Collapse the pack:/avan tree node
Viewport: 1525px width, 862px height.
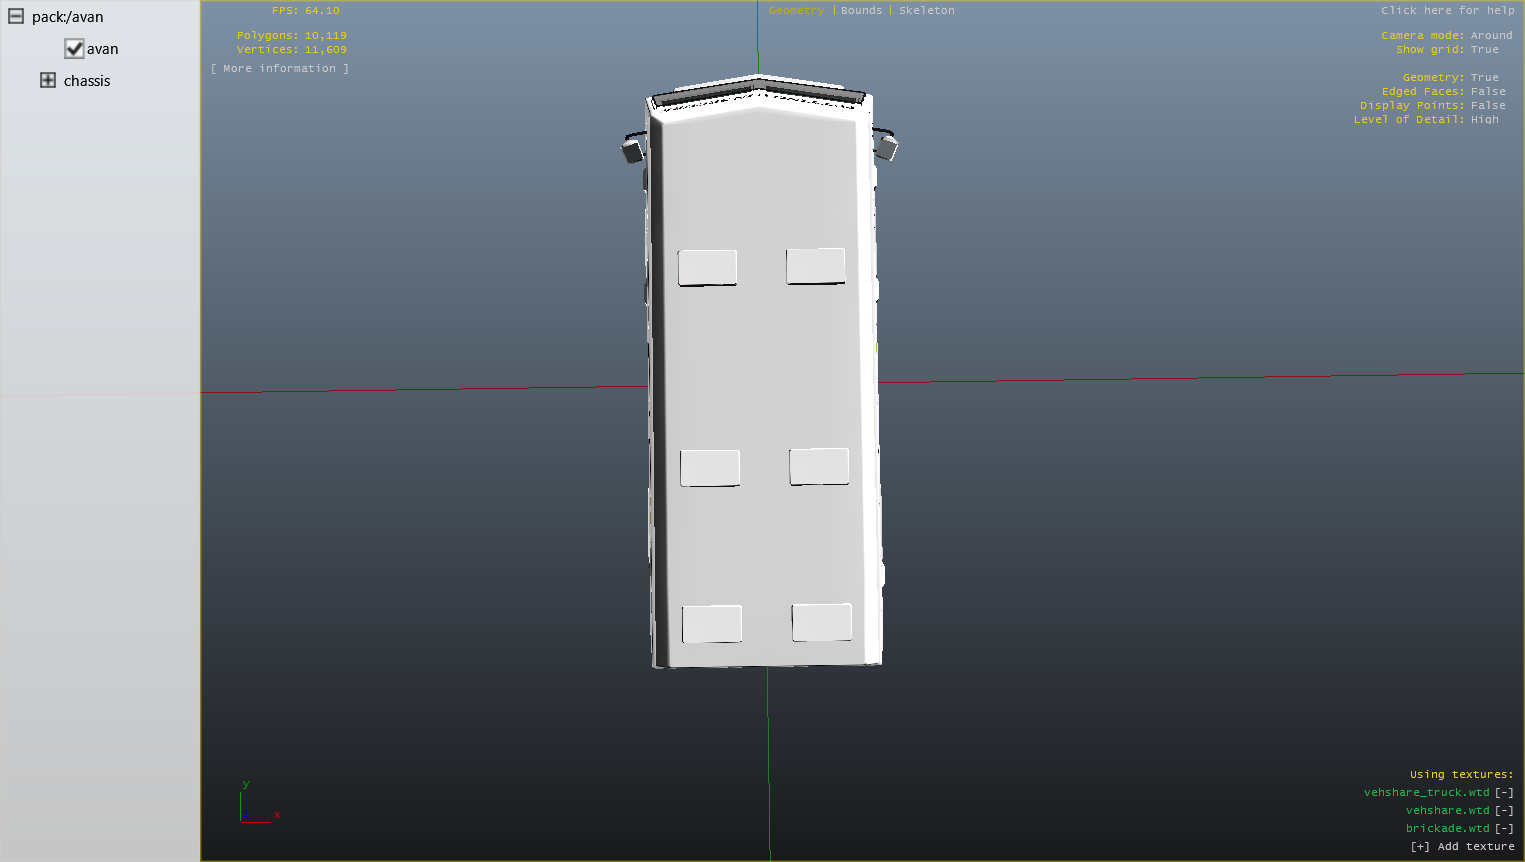pos(16,17)
